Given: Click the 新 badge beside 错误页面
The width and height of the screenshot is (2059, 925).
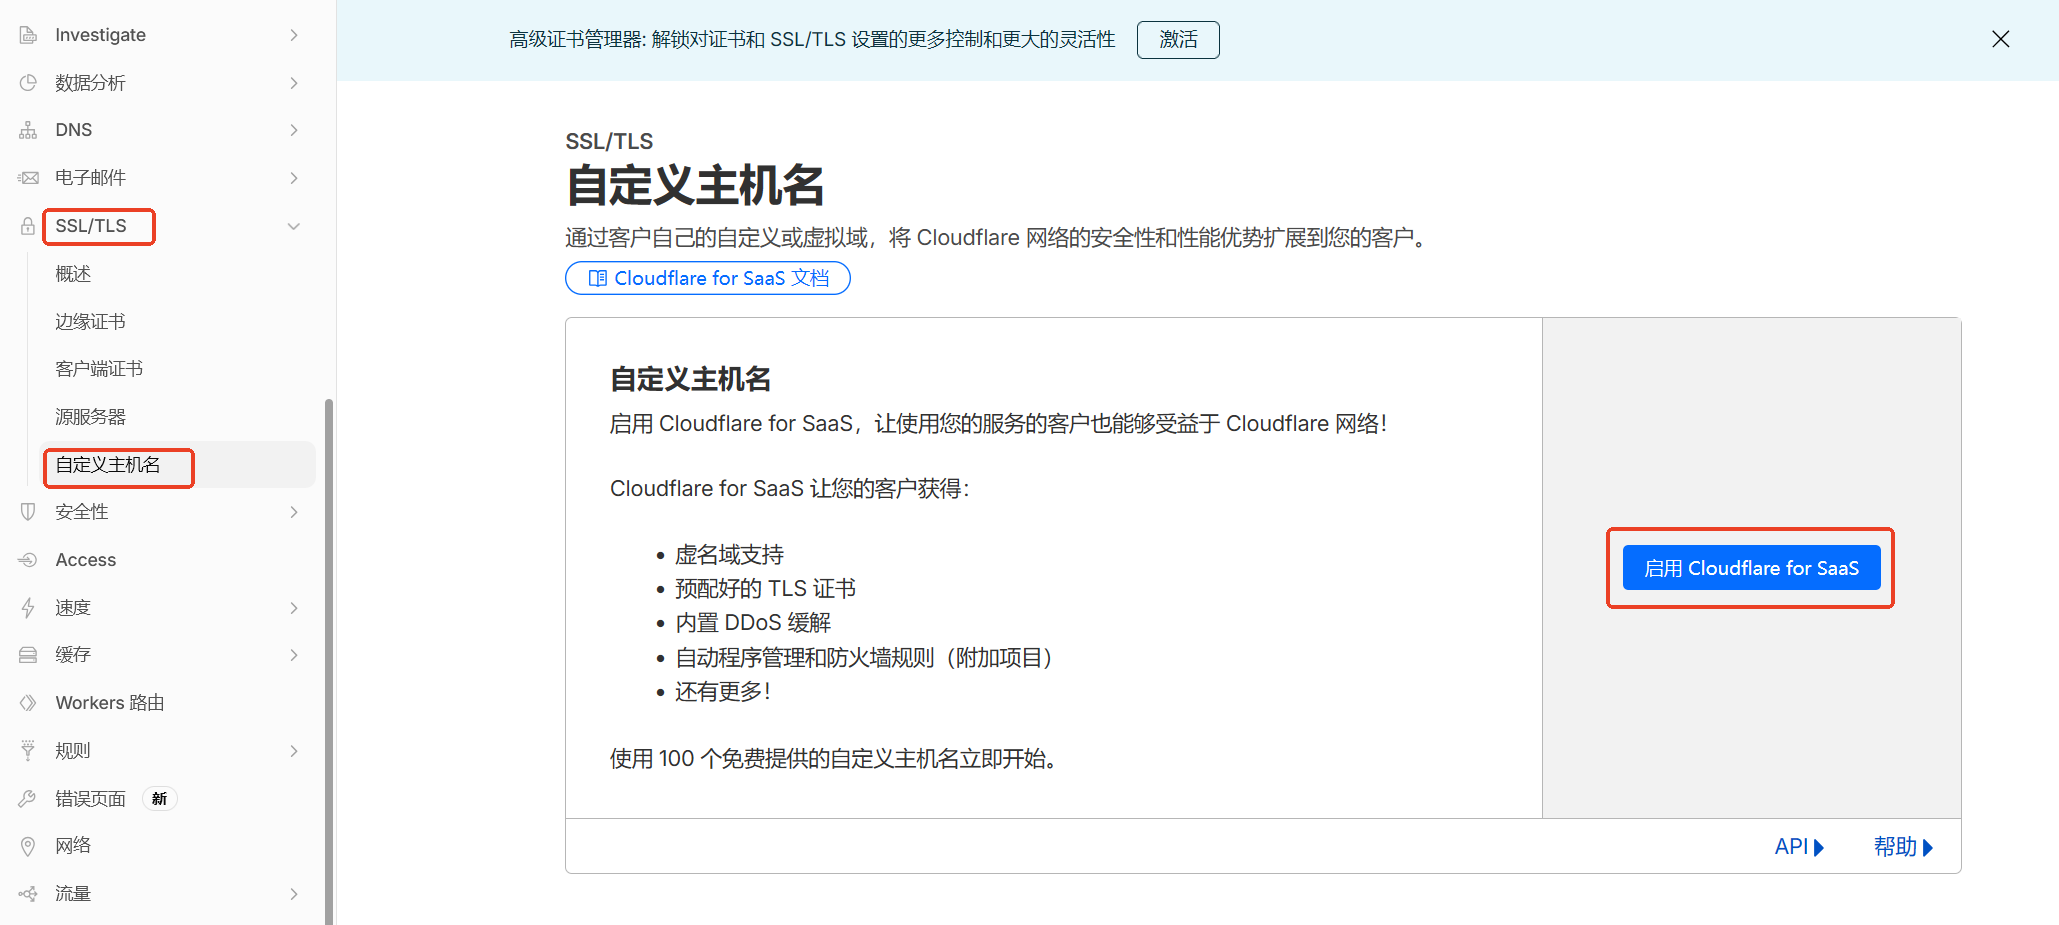Looking at the screenshot, I should 159,799.
